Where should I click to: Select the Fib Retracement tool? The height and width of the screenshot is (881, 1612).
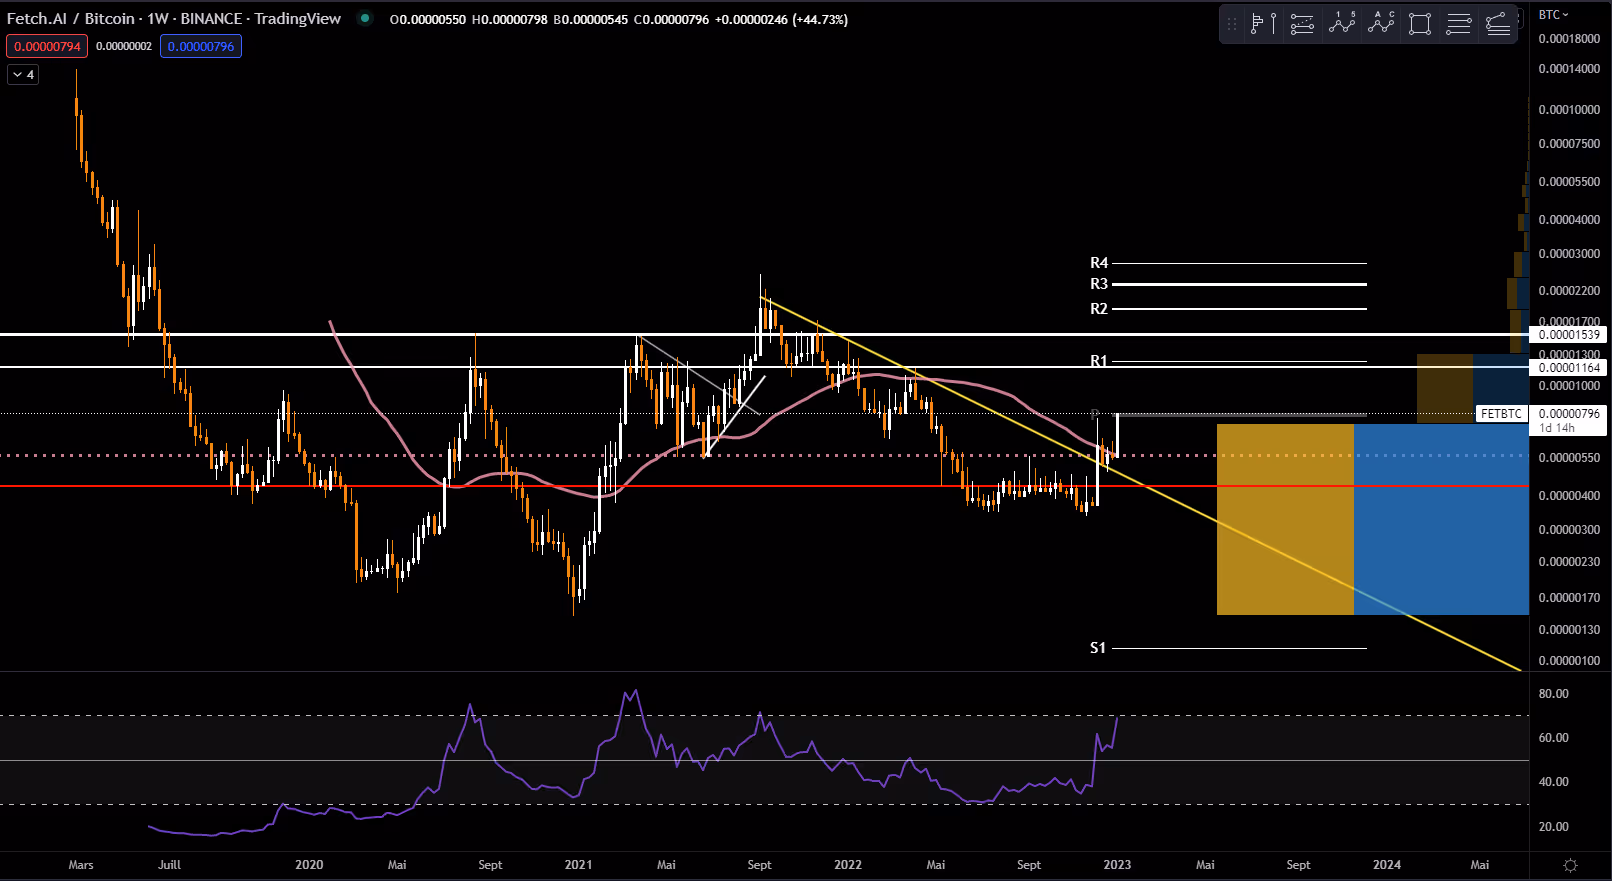pos(1459,24)
